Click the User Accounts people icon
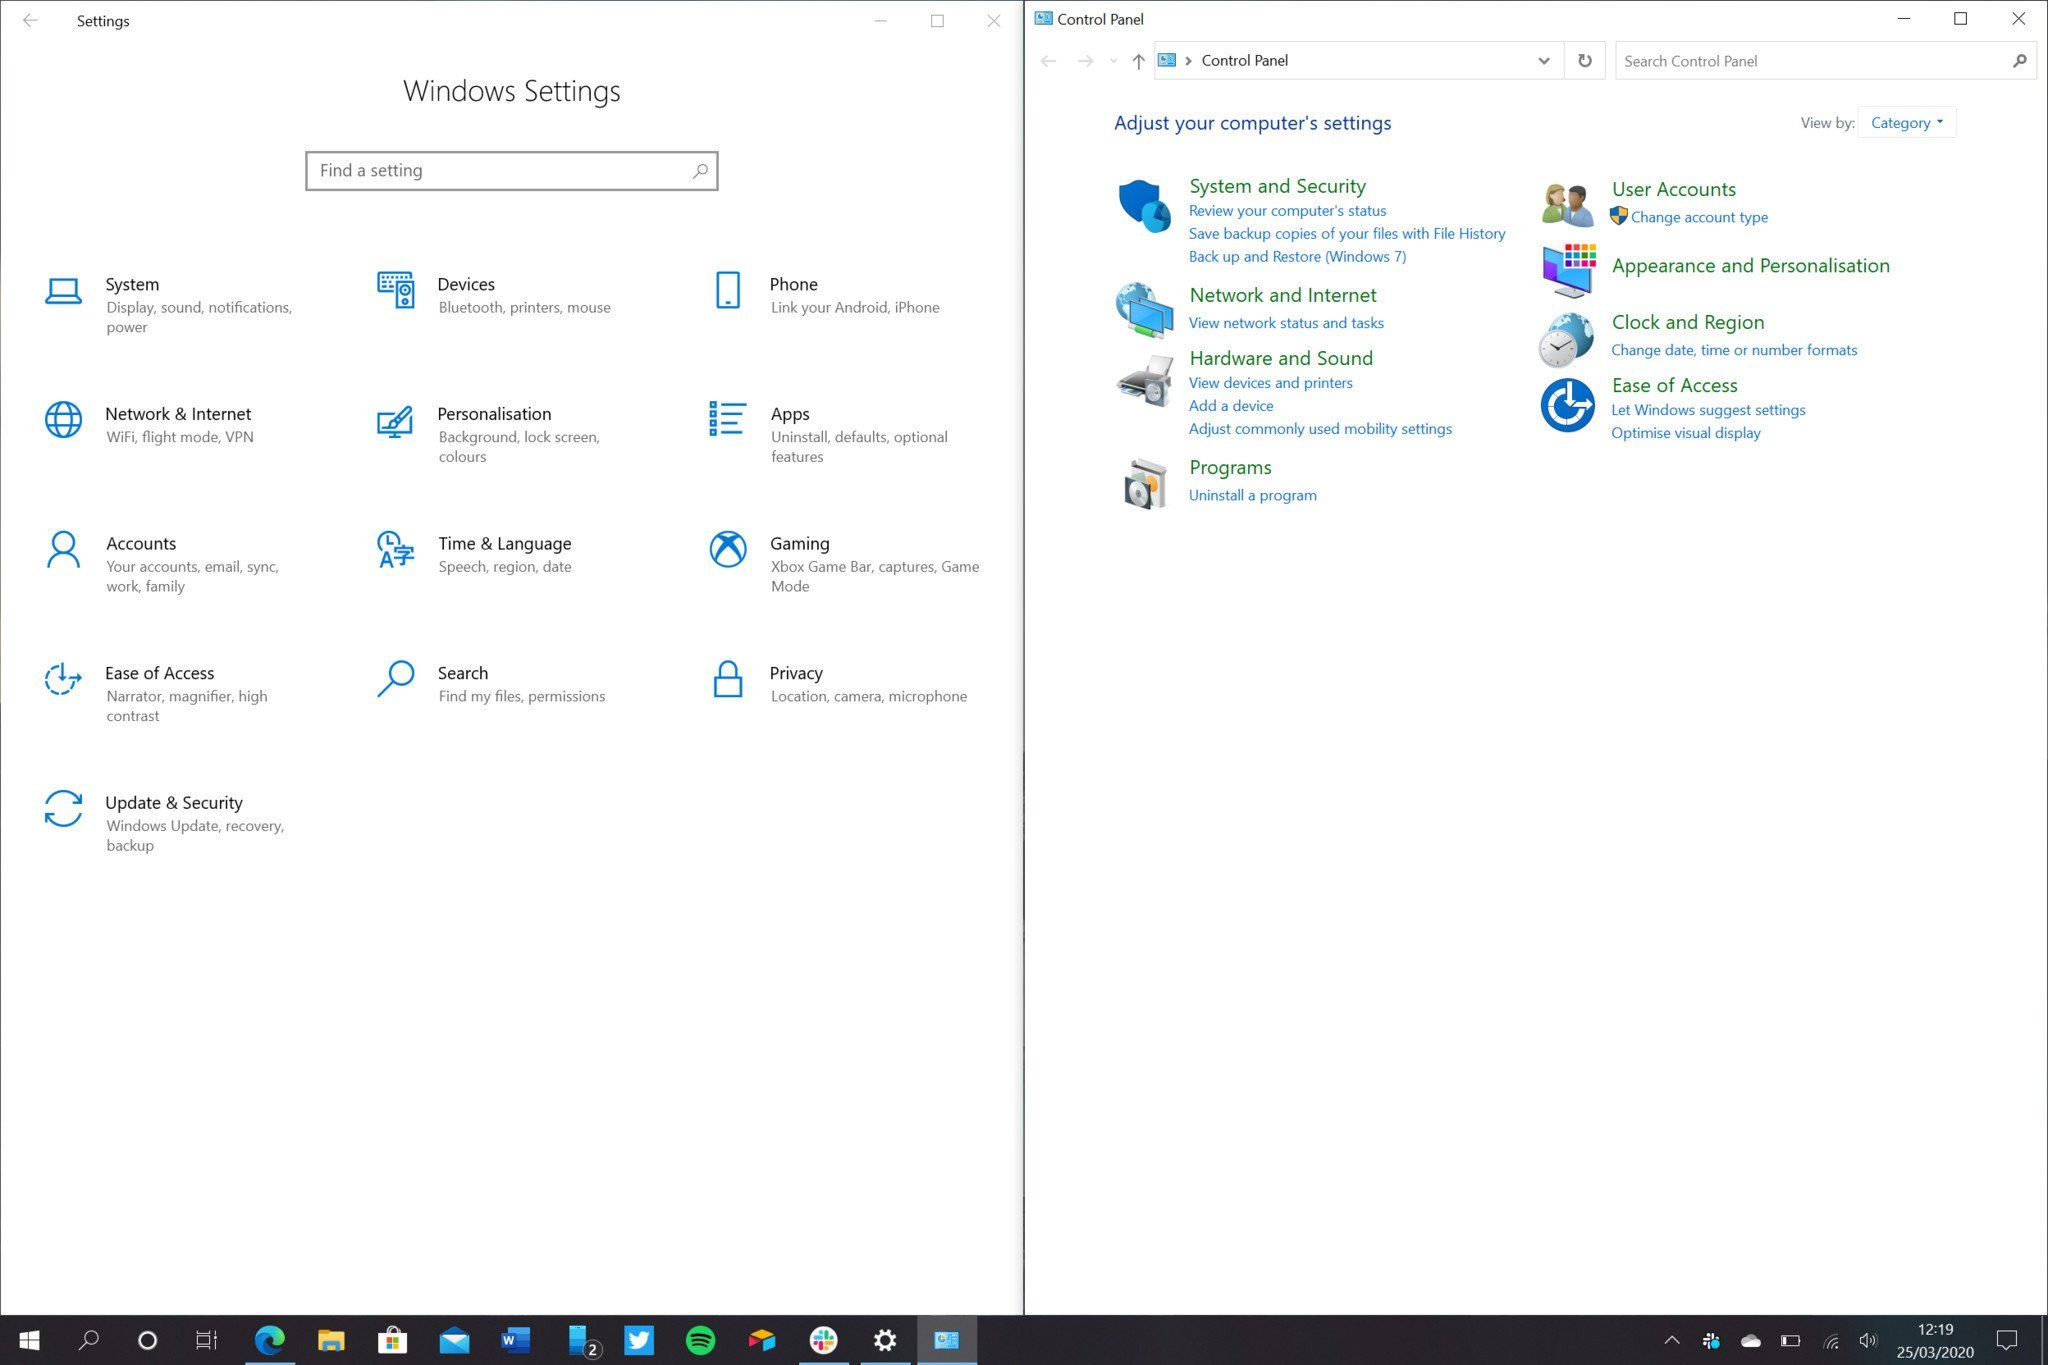The width and height of the screenshot is (2048, 1365). click(1567, 205)
